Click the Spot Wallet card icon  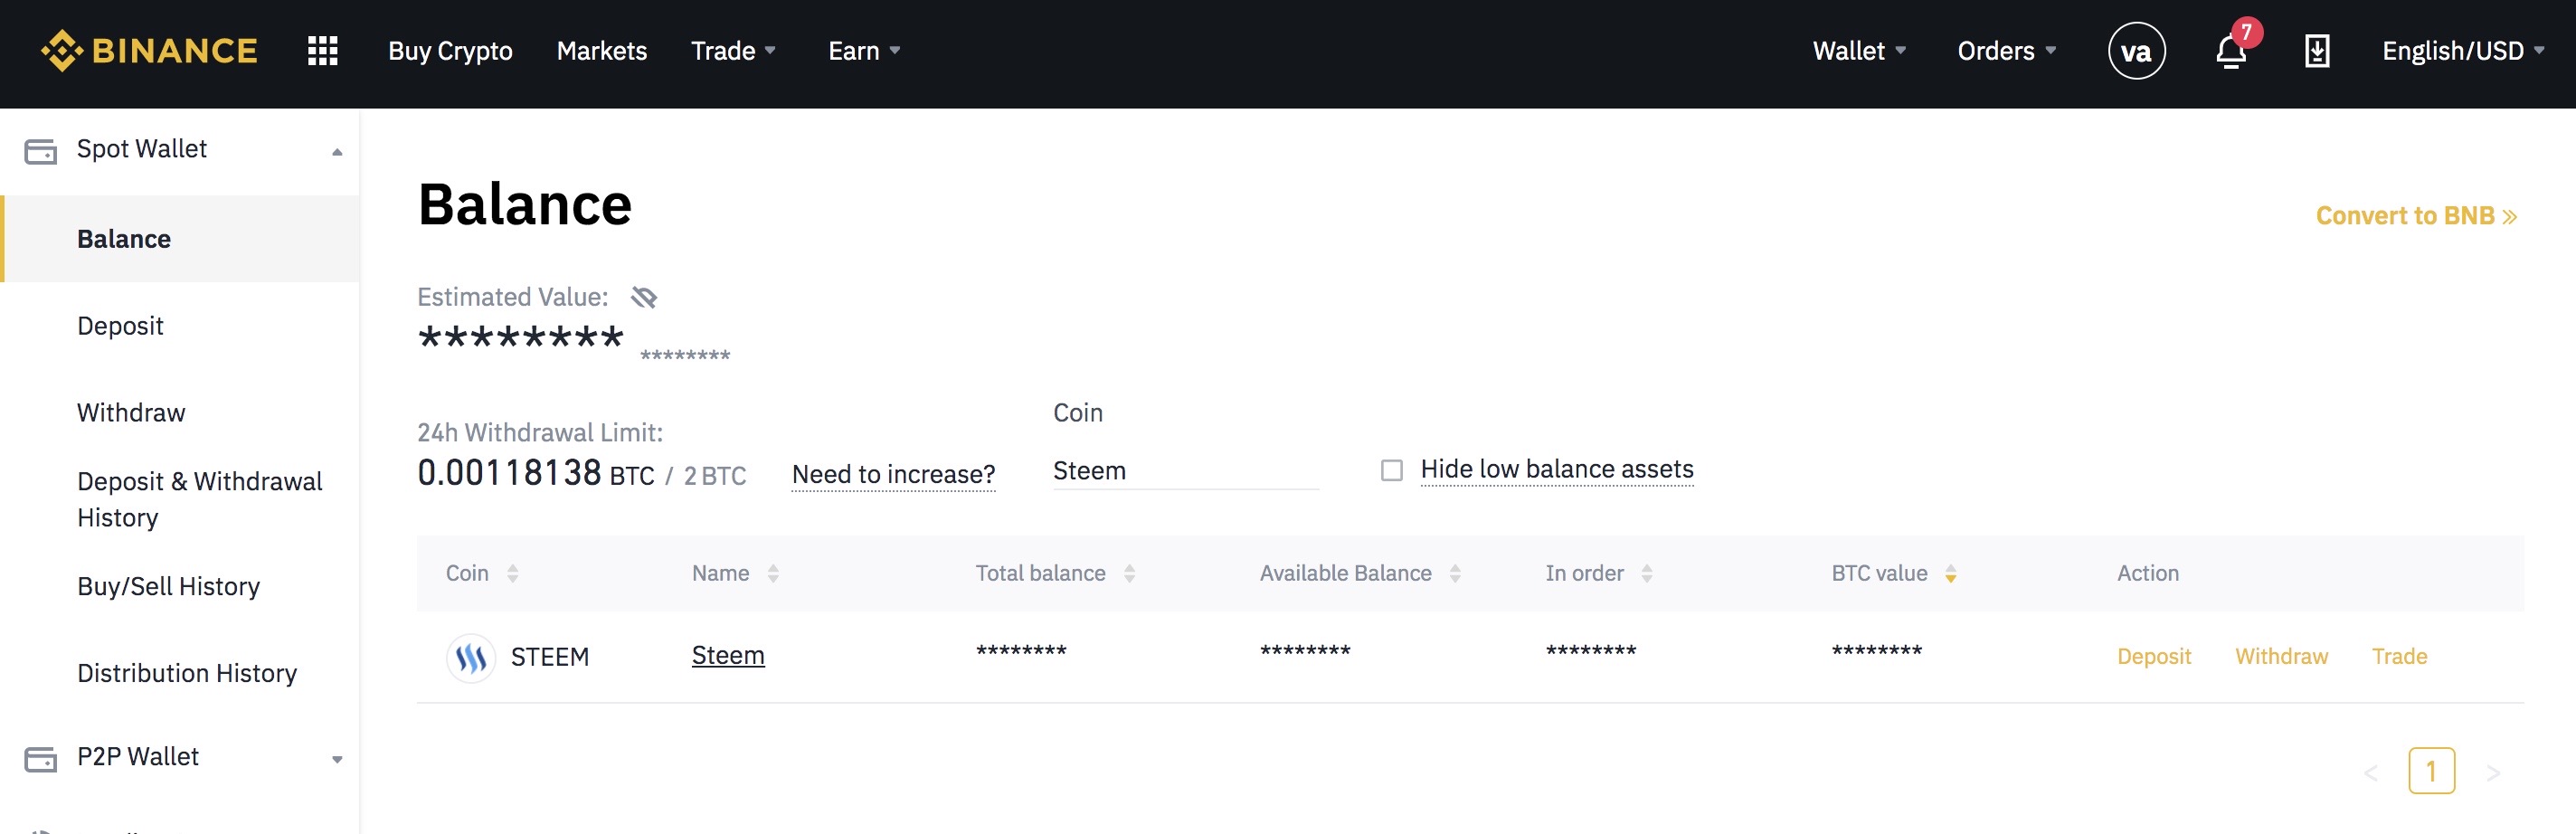click(41, 151)
